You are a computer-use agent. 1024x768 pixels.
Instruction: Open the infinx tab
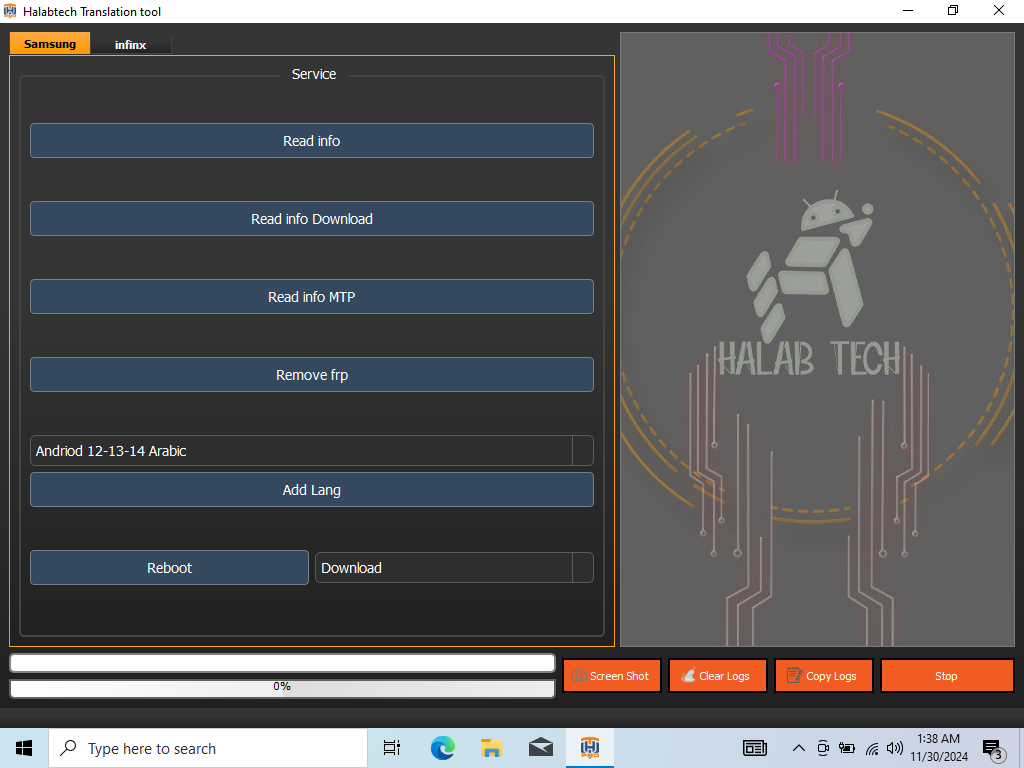[x=131, y=44]
